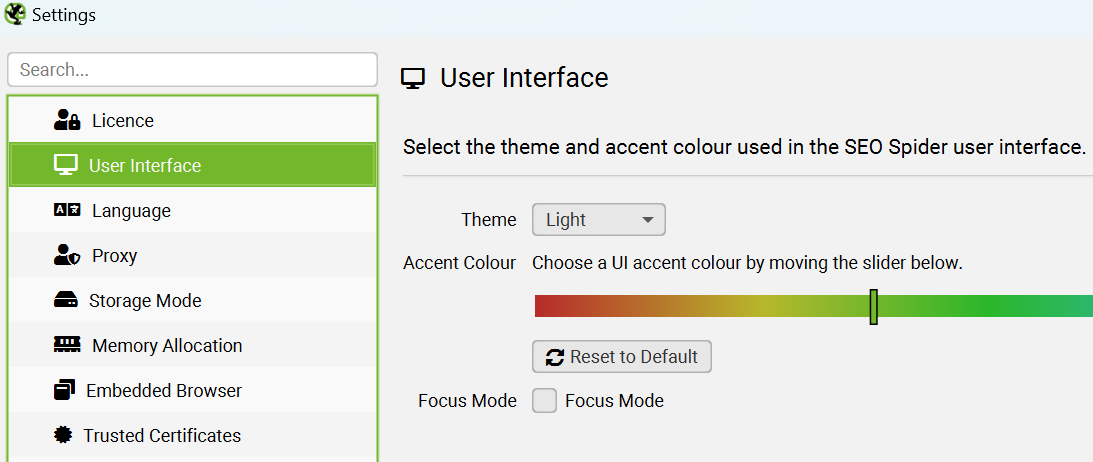This screenshot has width=1093, height=462.
Task: Click the monitor icon beside User Interface heading
Action: 413,79
